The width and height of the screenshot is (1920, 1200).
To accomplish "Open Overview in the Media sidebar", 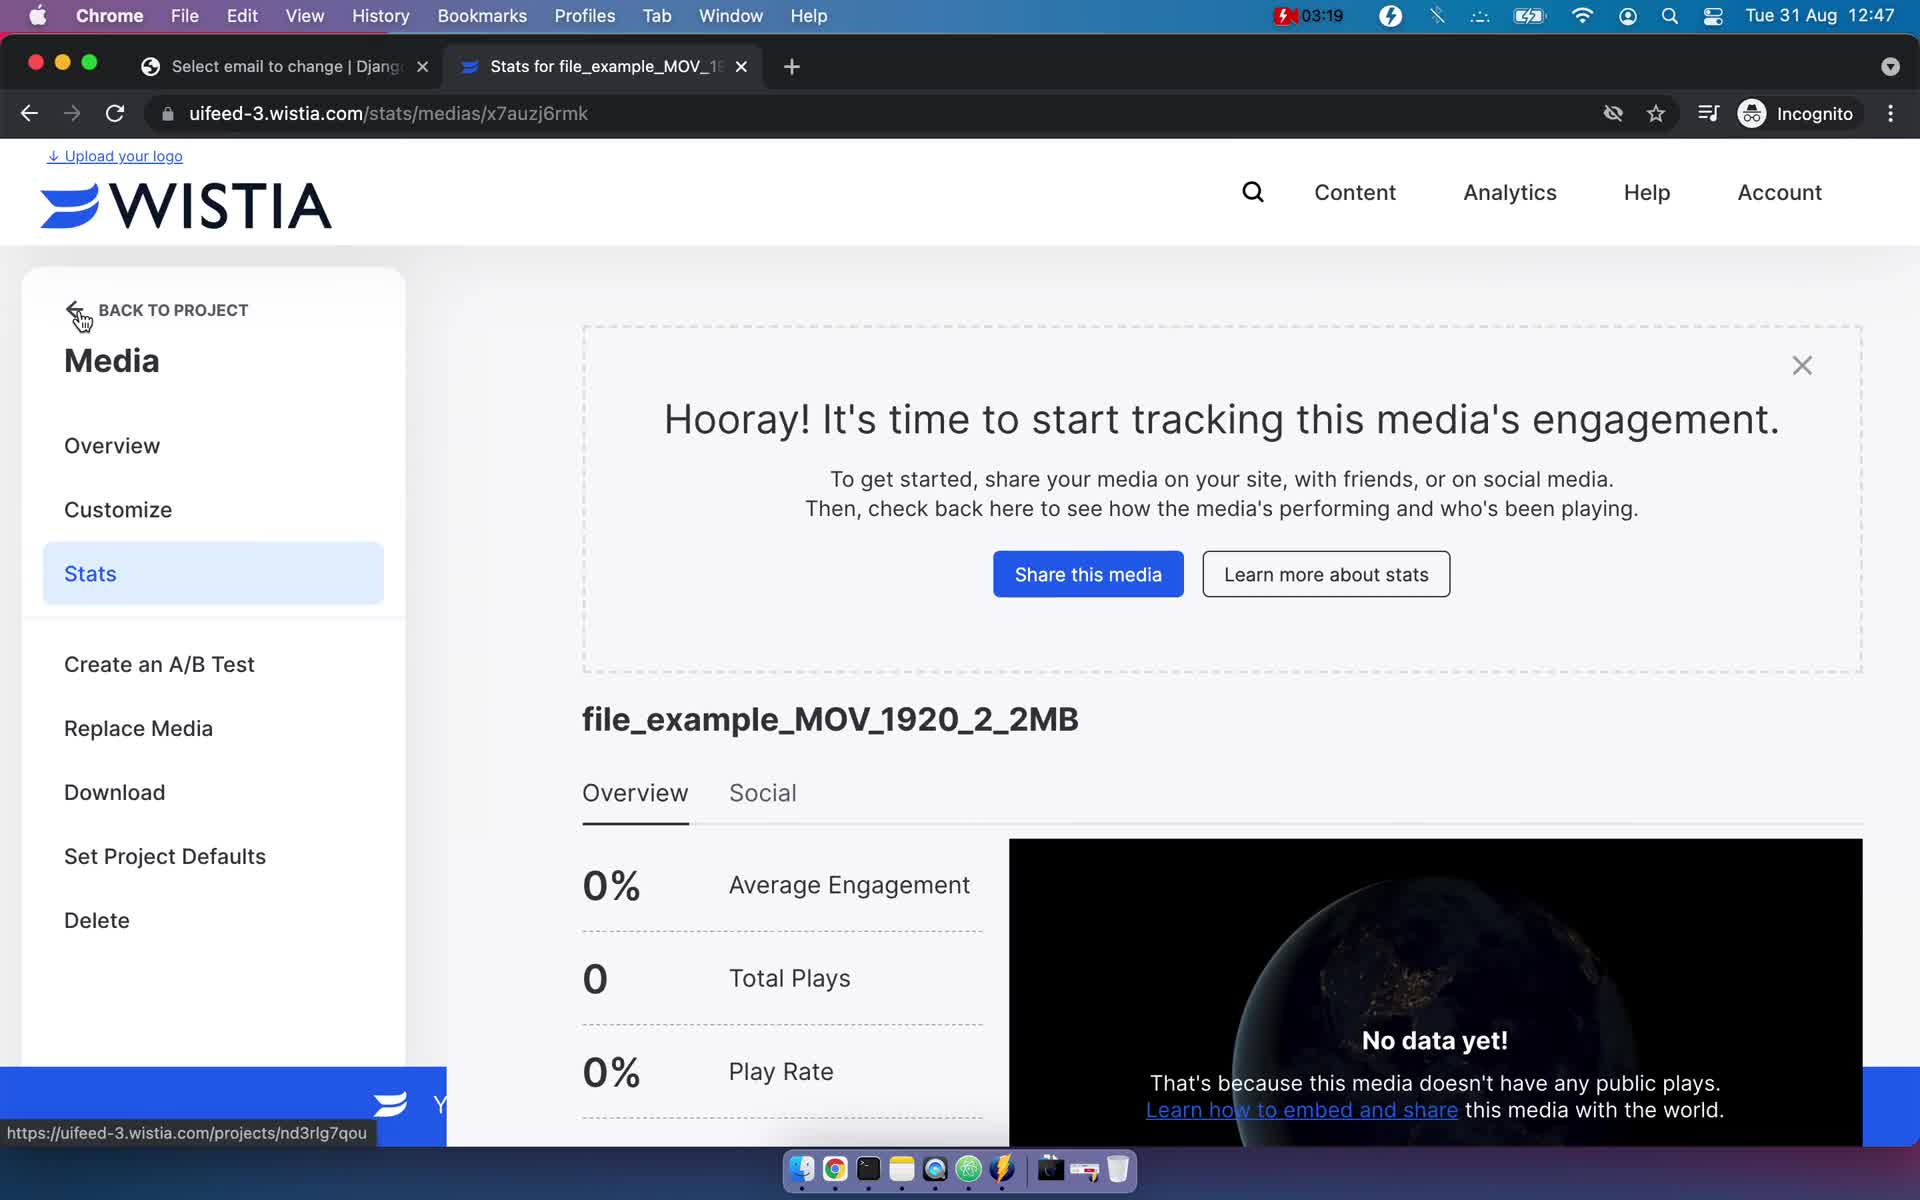I will (112, 446).
